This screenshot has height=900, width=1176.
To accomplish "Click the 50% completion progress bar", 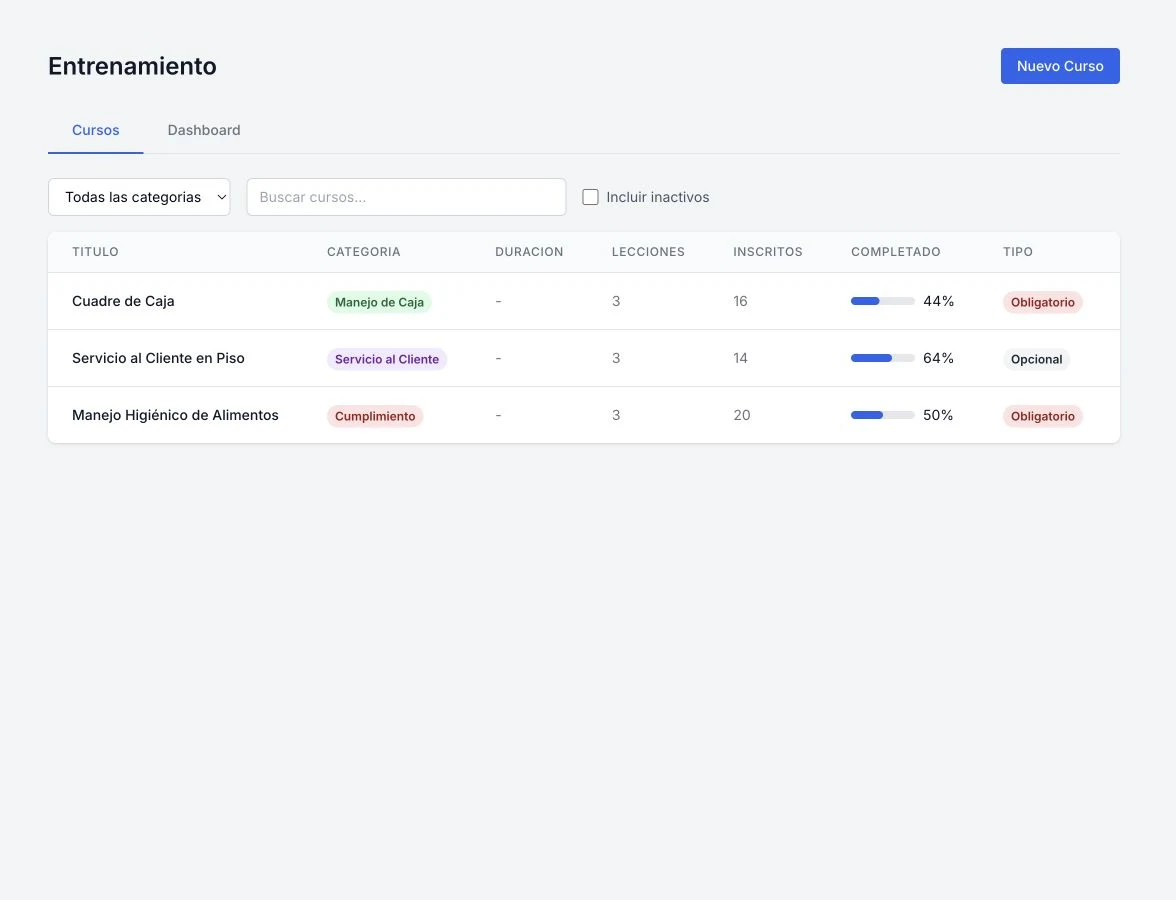I will (x=882, y=415).
